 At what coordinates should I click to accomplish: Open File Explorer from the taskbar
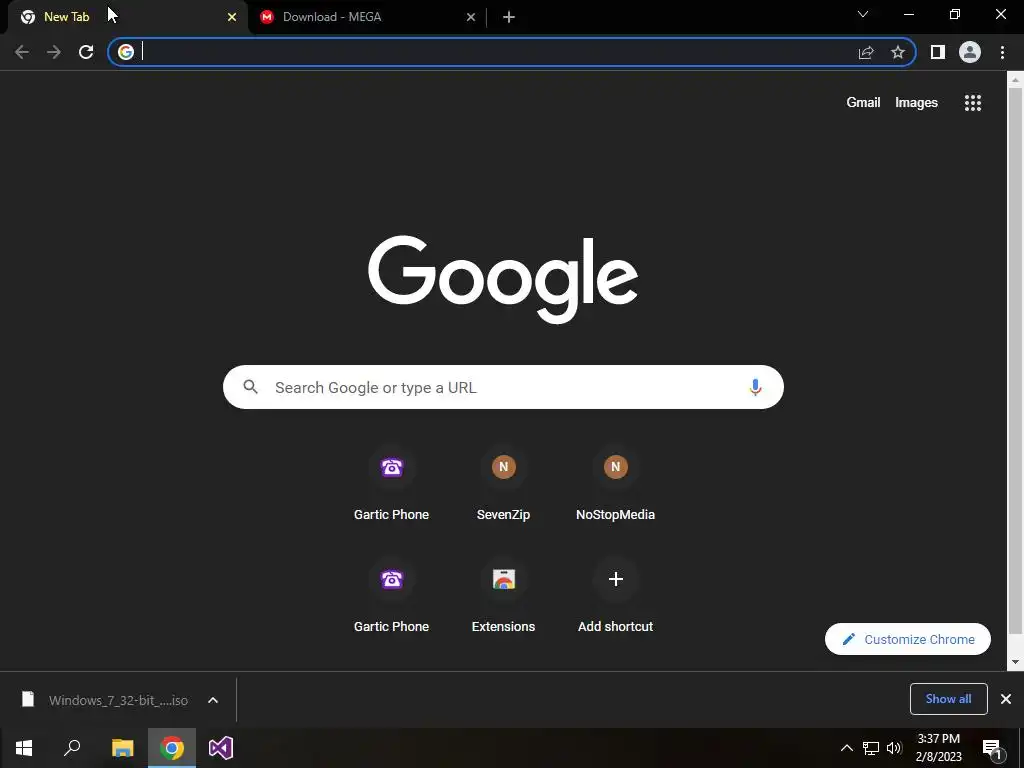(x=122, y=748)
